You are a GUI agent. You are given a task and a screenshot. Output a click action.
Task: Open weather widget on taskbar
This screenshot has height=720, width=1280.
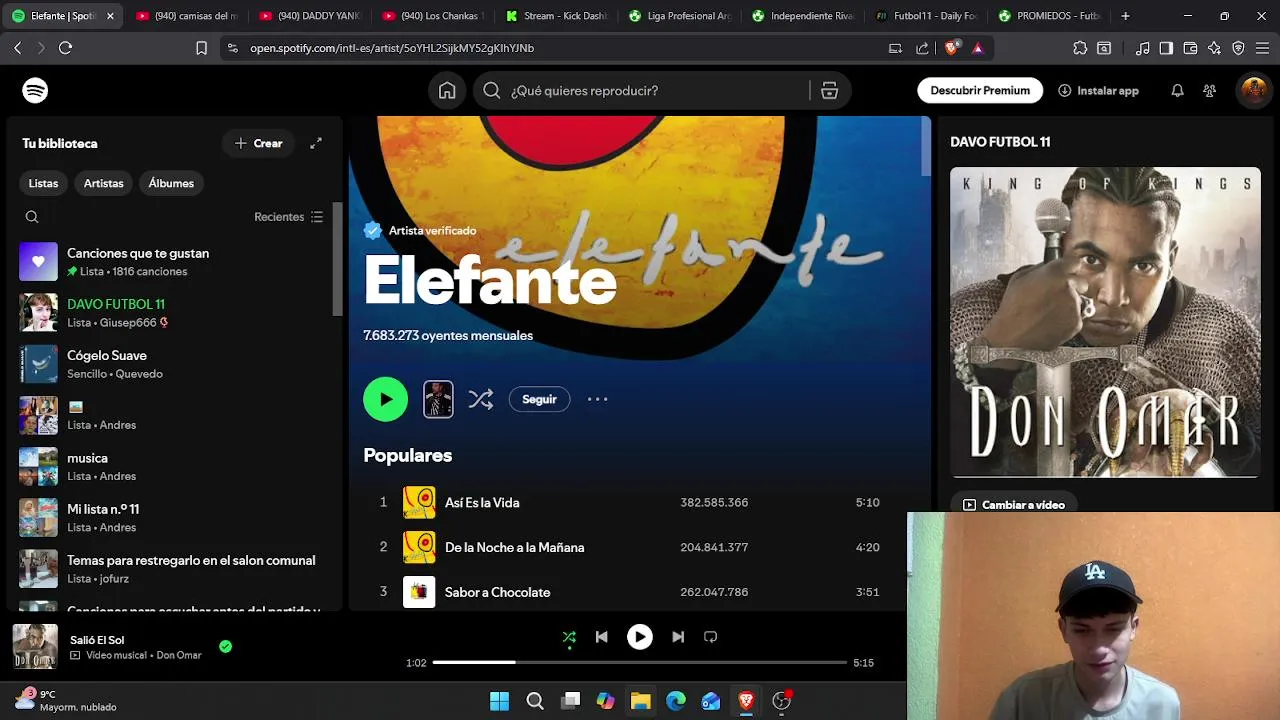pos(65,700)
